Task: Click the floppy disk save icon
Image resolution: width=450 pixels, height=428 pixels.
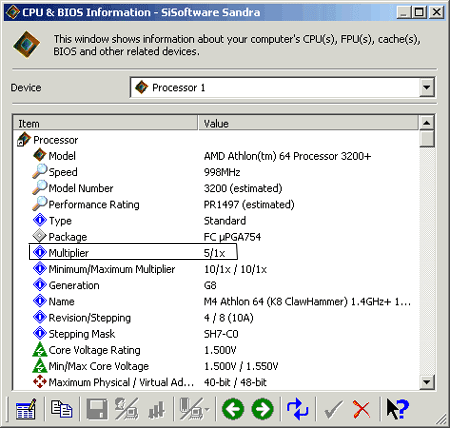Action: [x=97, y=409]
